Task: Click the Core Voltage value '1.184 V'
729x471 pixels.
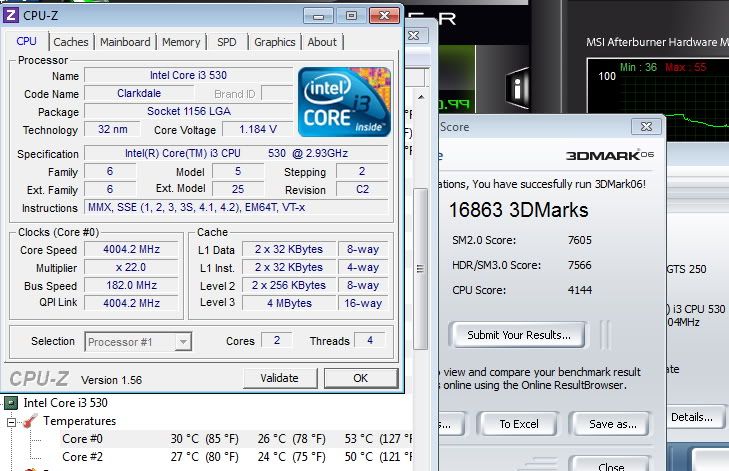Action: coord(258,129)
